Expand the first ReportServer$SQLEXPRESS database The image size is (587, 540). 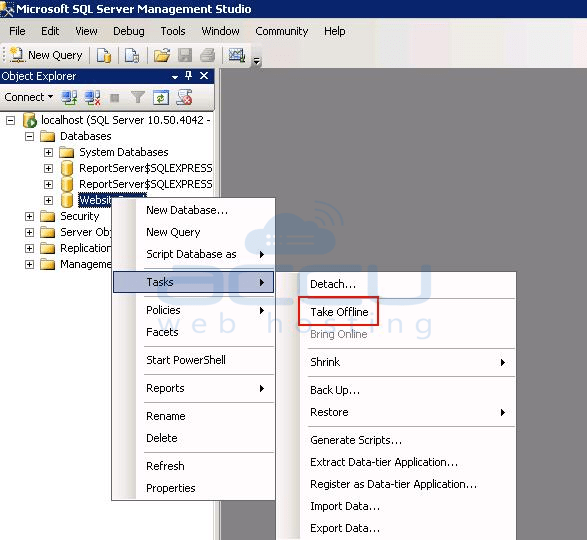pyautogui.click(x=48, y=169)
